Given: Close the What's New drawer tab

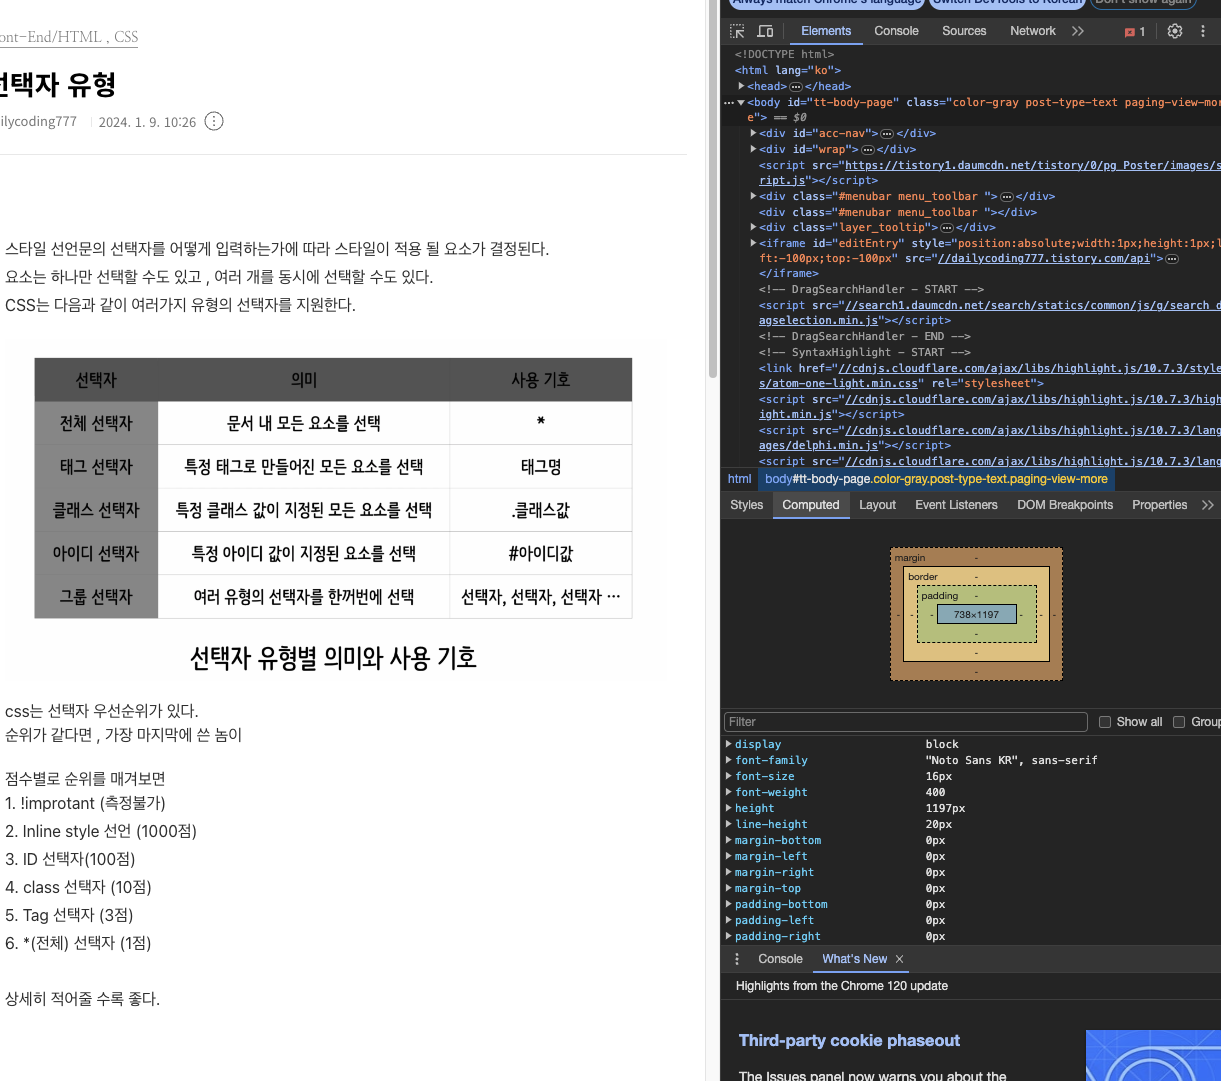Looking at the screenshot, I should (x=899, y=959).
